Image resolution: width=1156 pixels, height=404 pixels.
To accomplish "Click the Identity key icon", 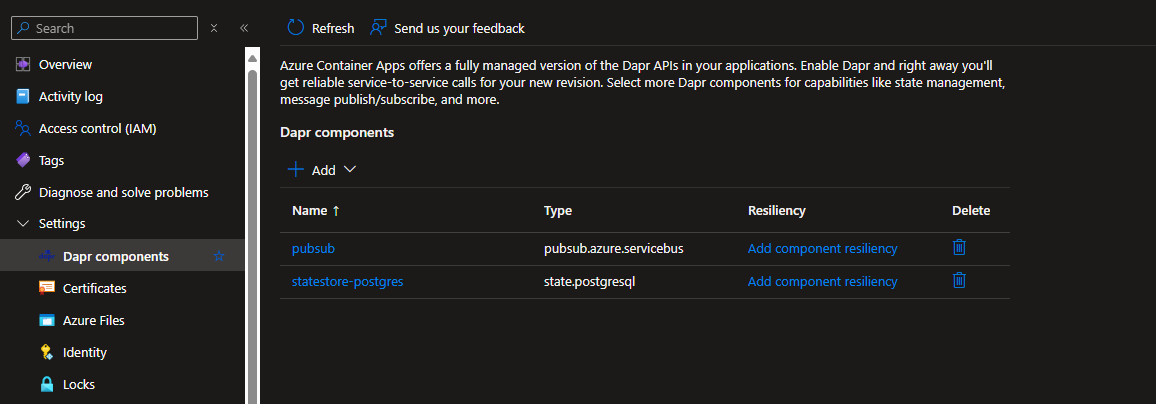I will click(47, 352).
